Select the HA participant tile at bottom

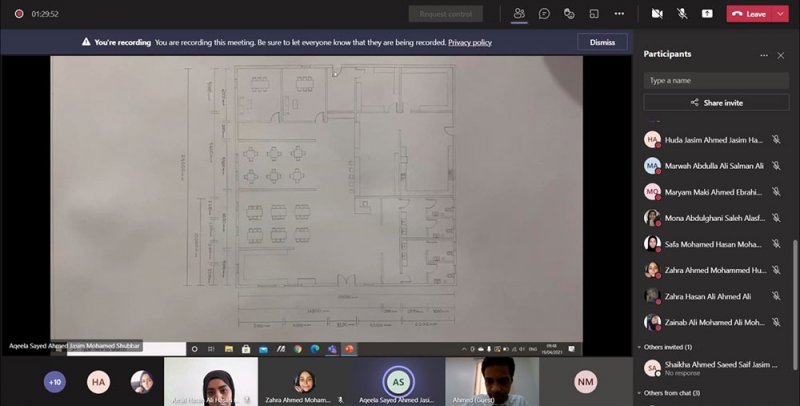coord(98,382)
